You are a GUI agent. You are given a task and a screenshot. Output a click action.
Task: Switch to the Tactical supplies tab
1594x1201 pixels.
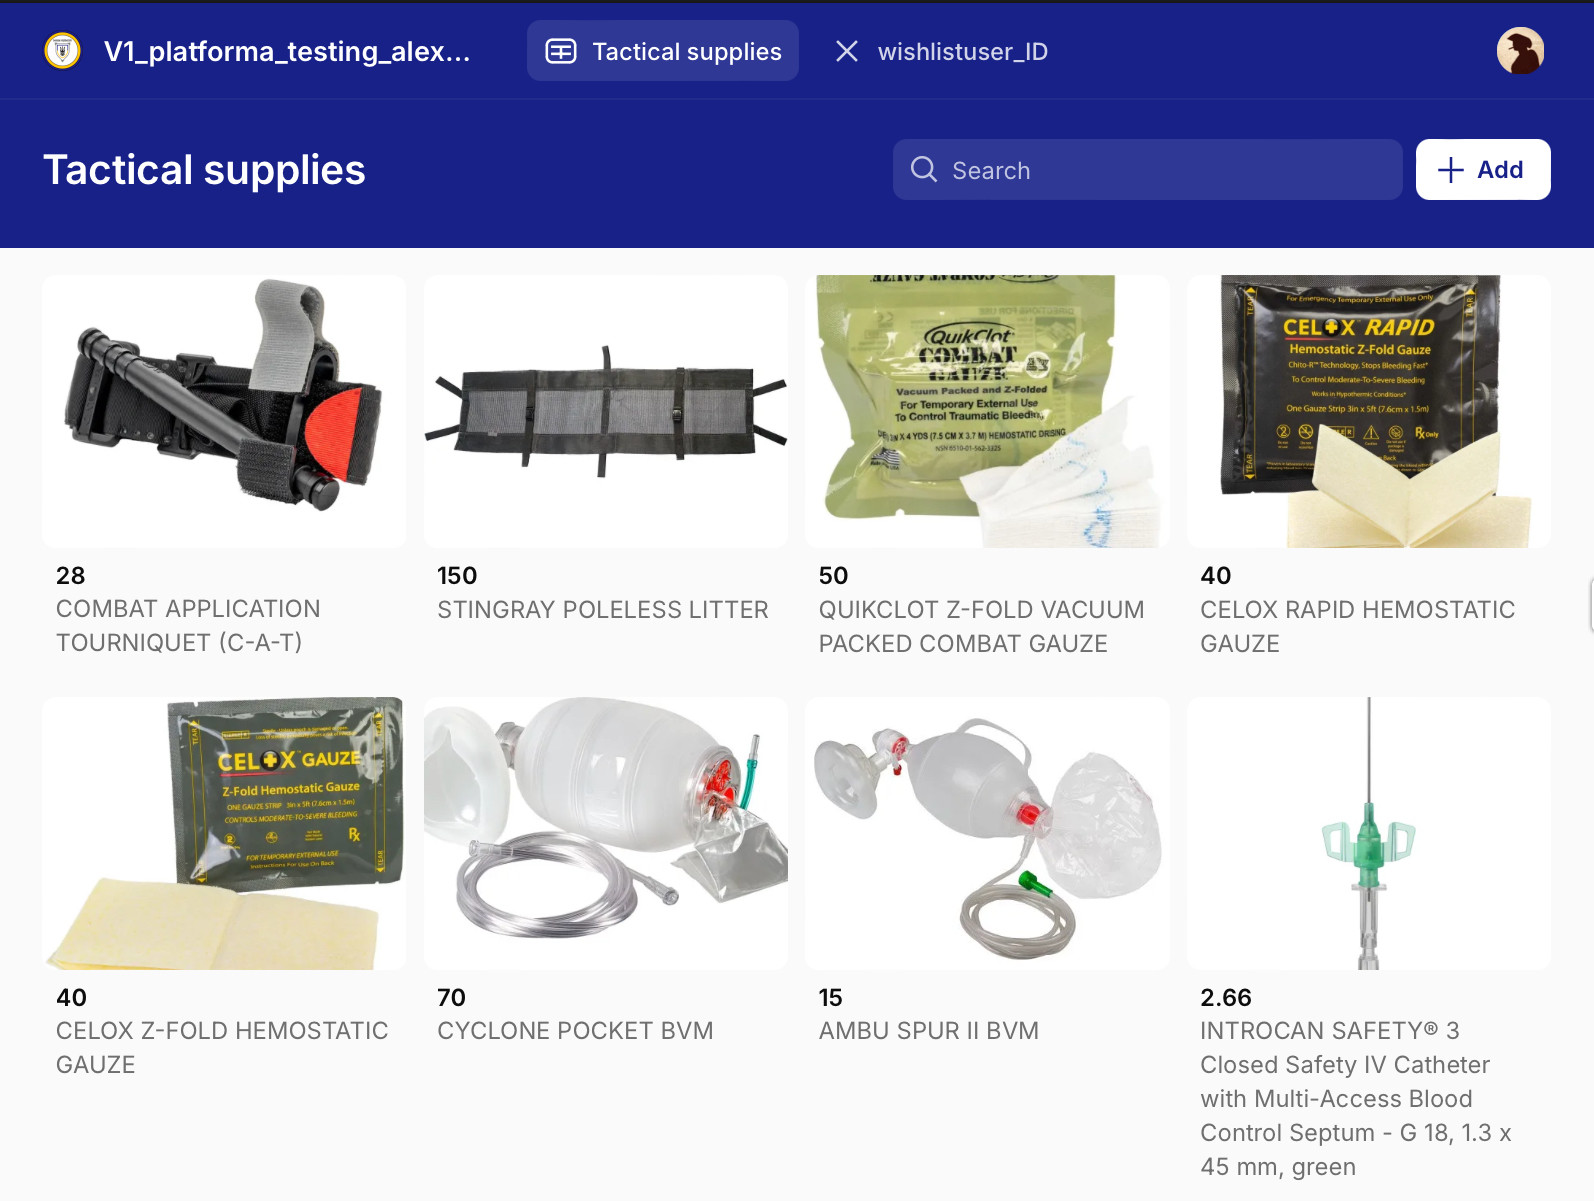pos(663,51)
